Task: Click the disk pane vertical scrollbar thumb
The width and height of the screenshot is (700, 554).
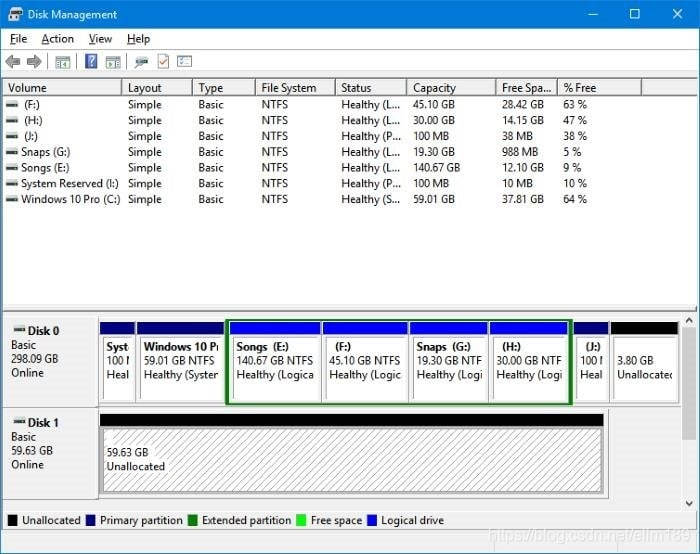Action: (x=689, y=384)
